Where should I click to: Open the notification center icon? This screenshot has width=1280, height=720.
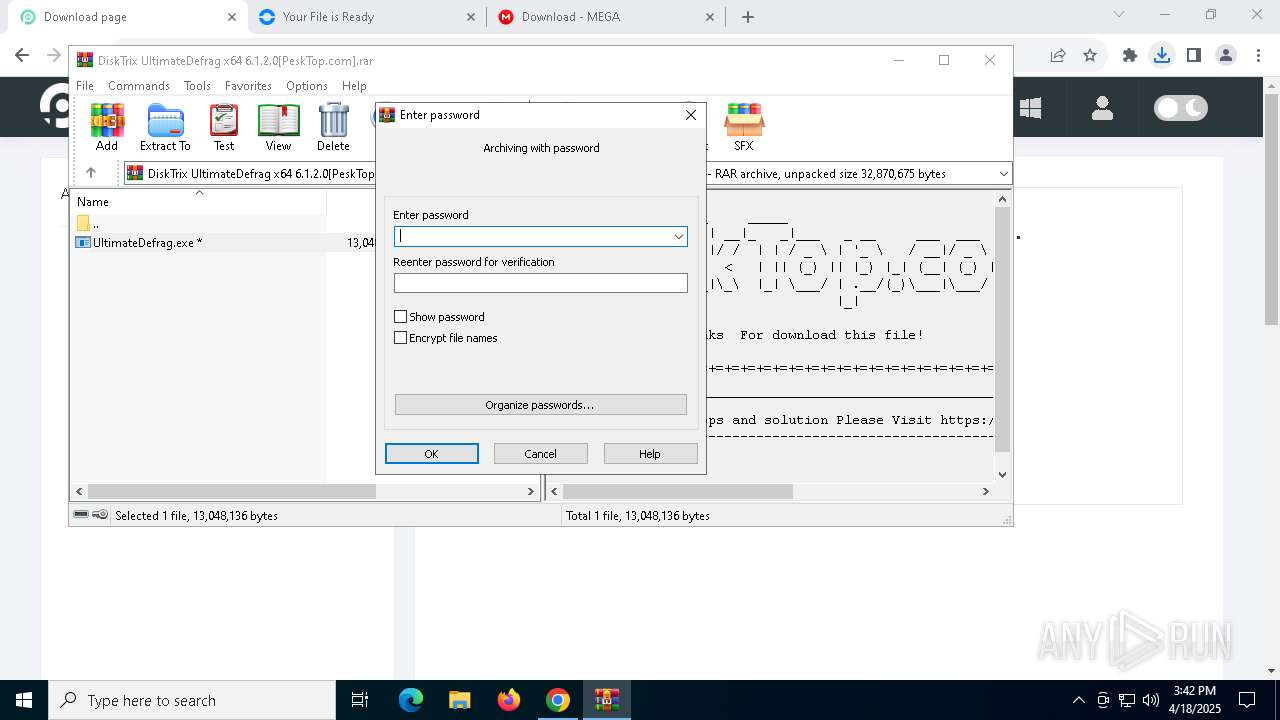(1247, 700)
